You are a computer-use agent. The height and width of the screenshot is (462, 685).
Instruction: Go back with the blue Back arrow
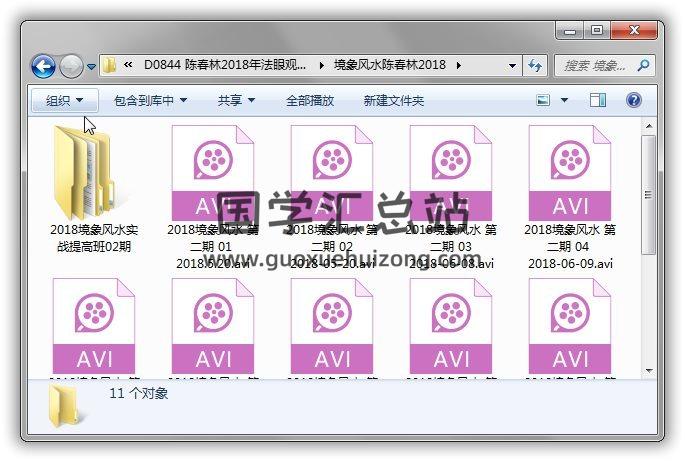click(x=43, y=66)
